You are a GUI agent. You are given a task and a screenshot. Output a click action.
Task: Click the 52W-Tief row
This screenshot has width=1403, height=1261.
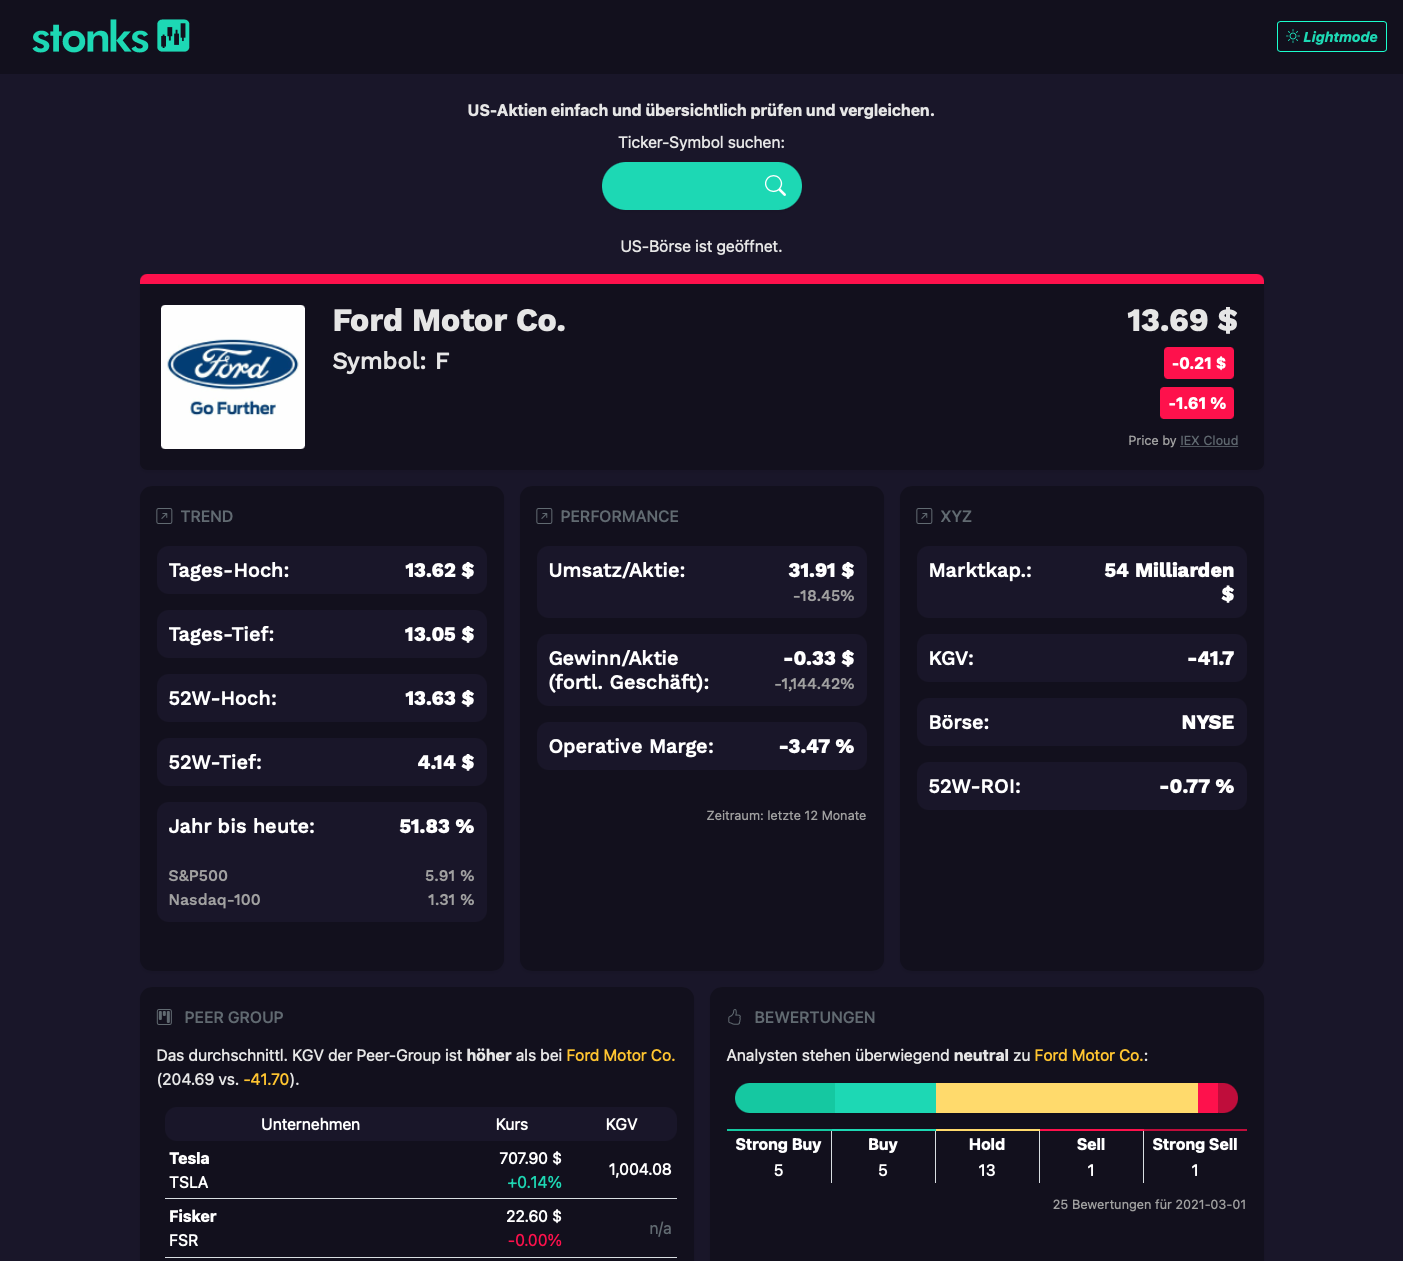(322, 762)
